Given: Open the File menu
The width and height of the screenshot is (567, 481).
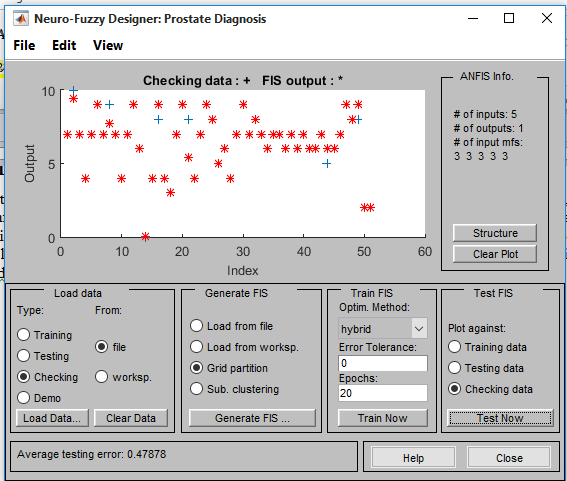Looking at the screenshot, I should (24, 45).
